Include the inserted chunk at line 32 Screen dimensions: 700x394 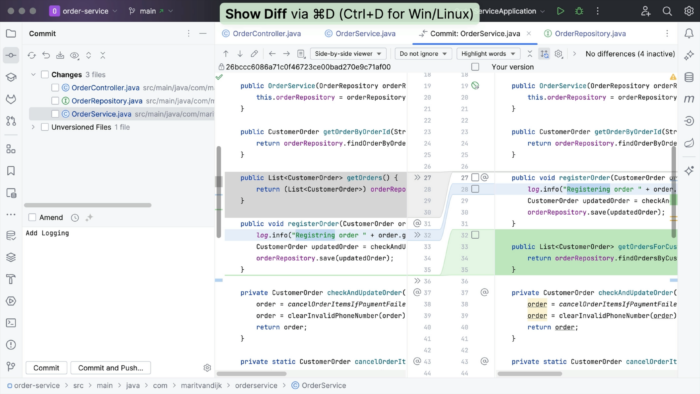pos(475,235)
